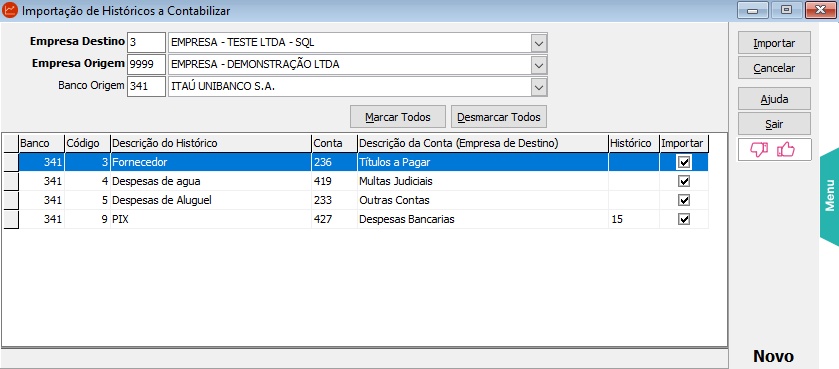
Task: Click Marcar Todos button
Action: click(398, 117)
